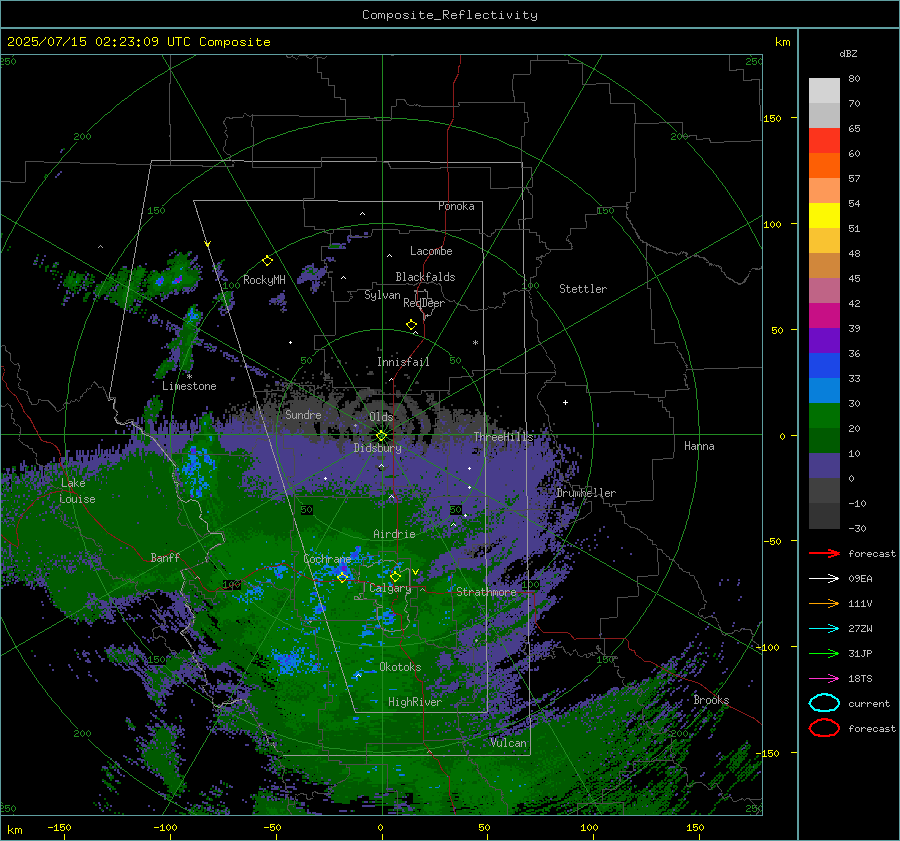The image size is (900, 841).
Task: Click the Cochrane label on map
Action: [x=327, y=559]
